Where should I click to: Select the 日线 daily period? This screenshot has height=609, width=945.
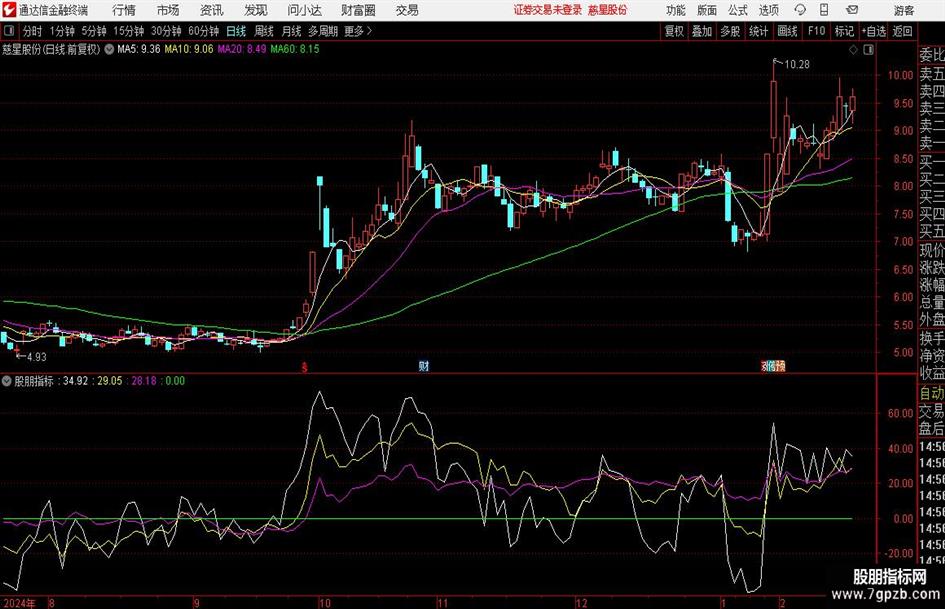[x=236, y=31]
